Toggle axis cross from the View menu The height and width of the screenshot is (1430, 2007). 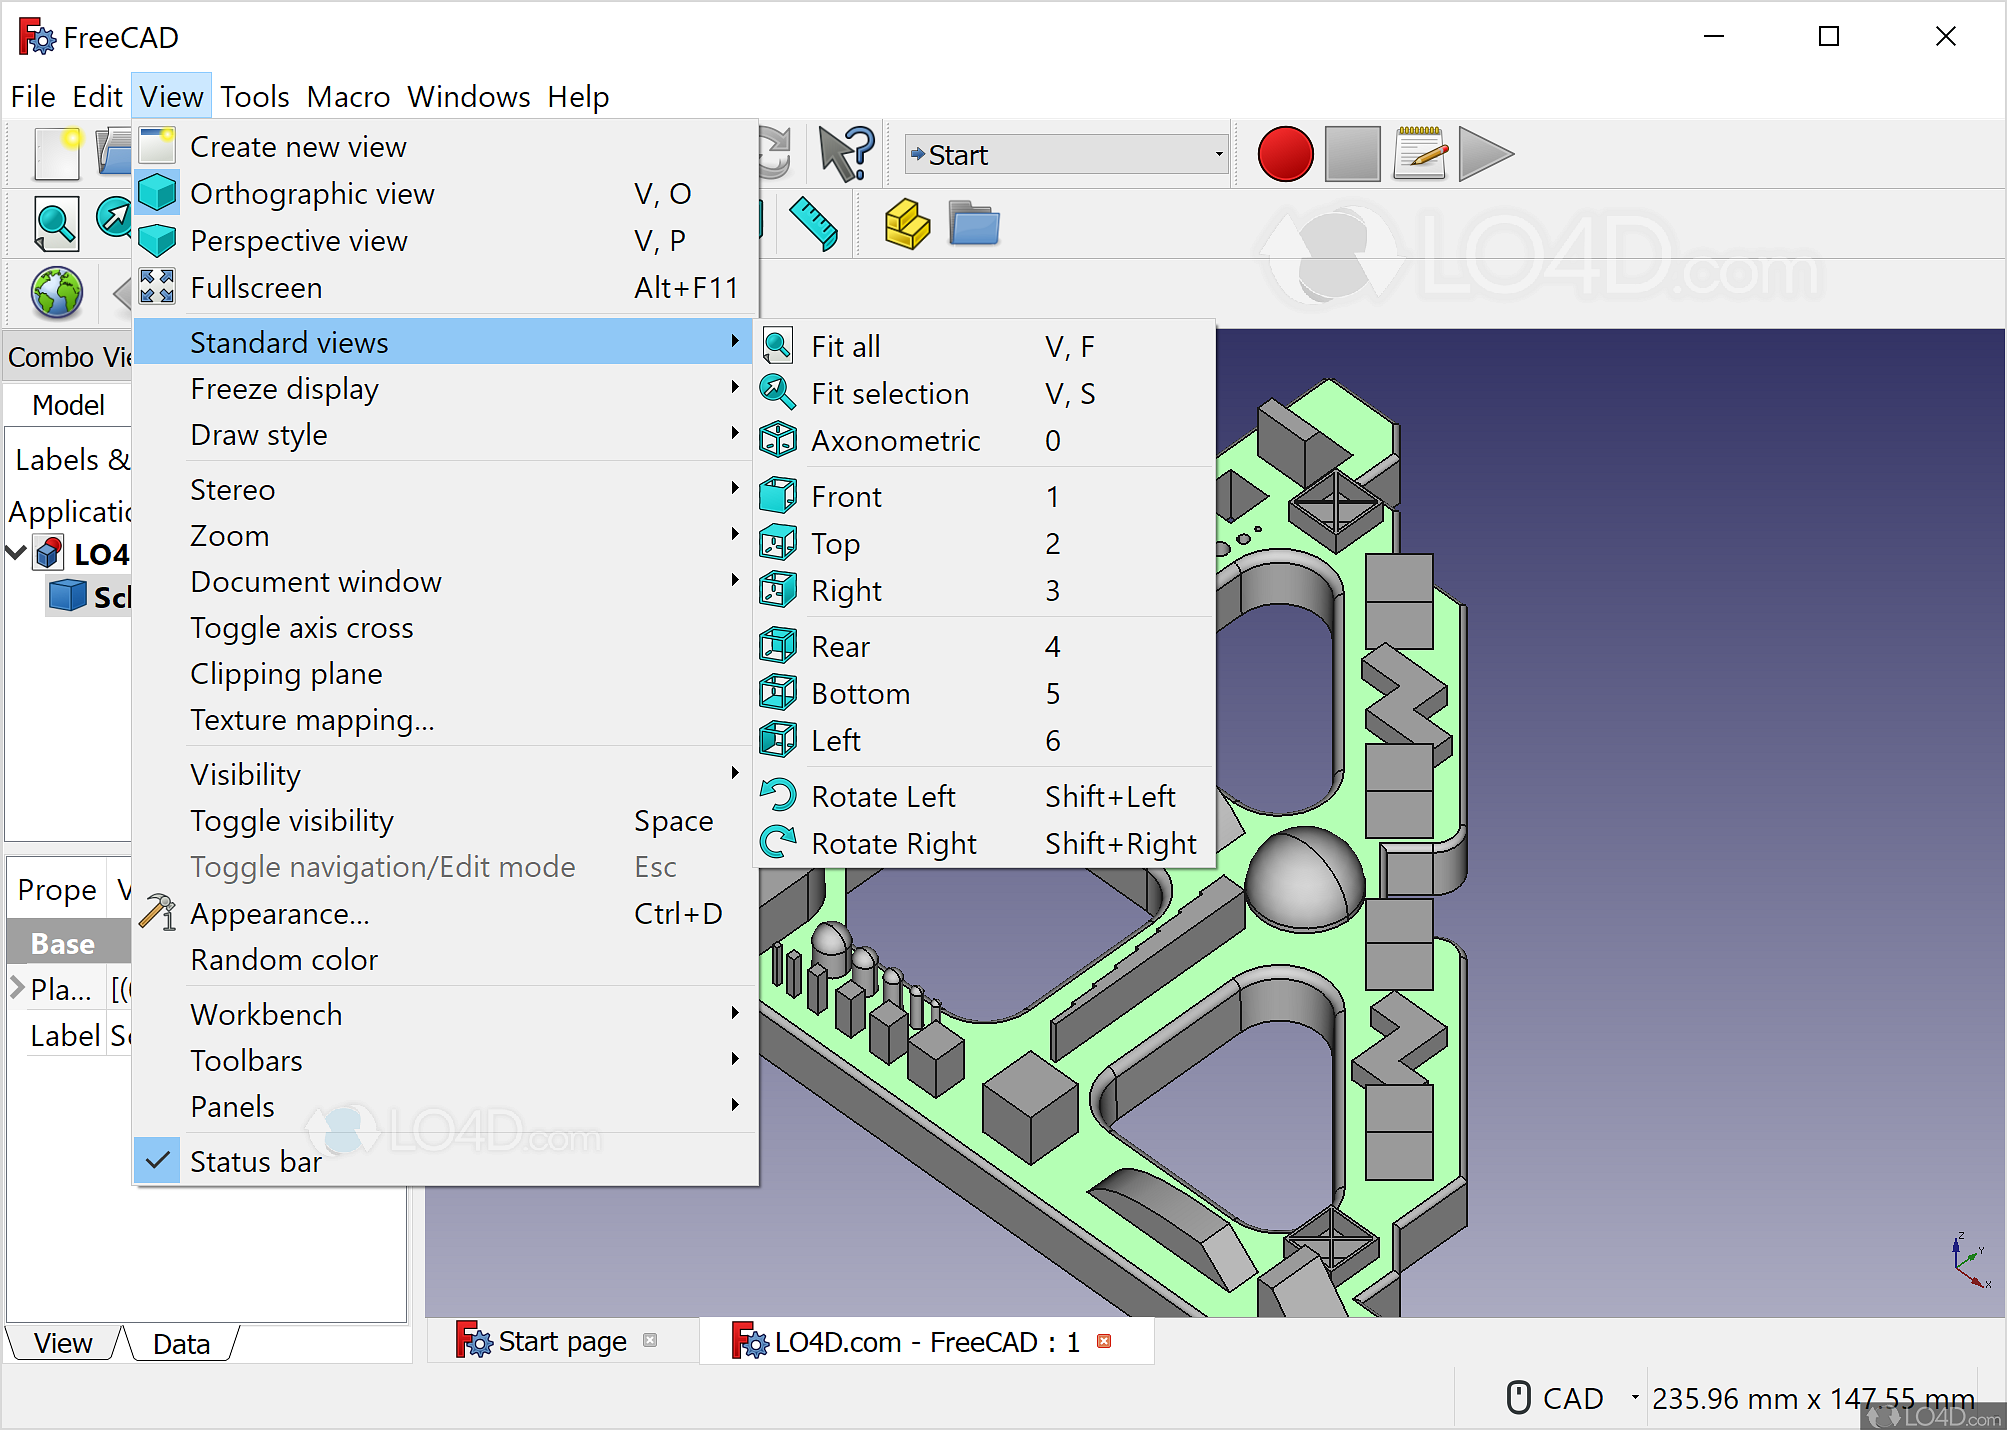tap(302, 627)
